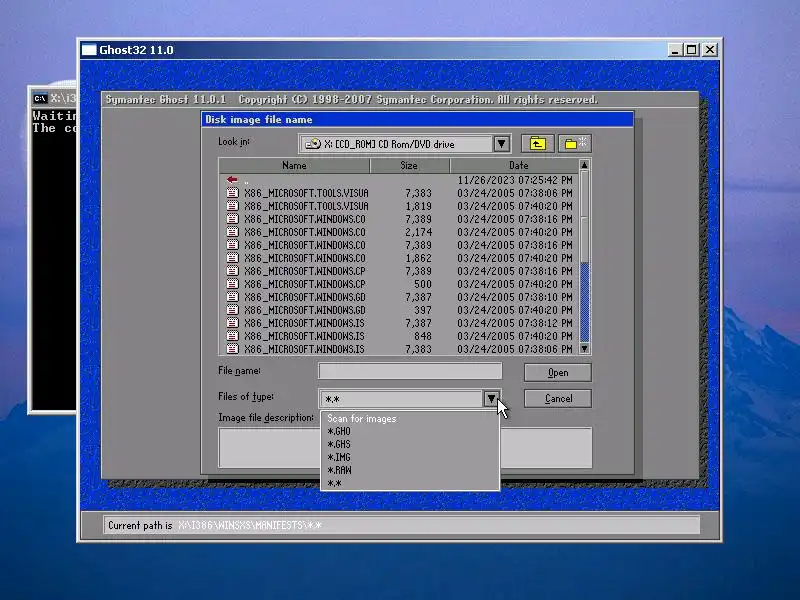Create new folder icon
The width and height of the screenshot is (800, 600).
click(x=575, y=144)
